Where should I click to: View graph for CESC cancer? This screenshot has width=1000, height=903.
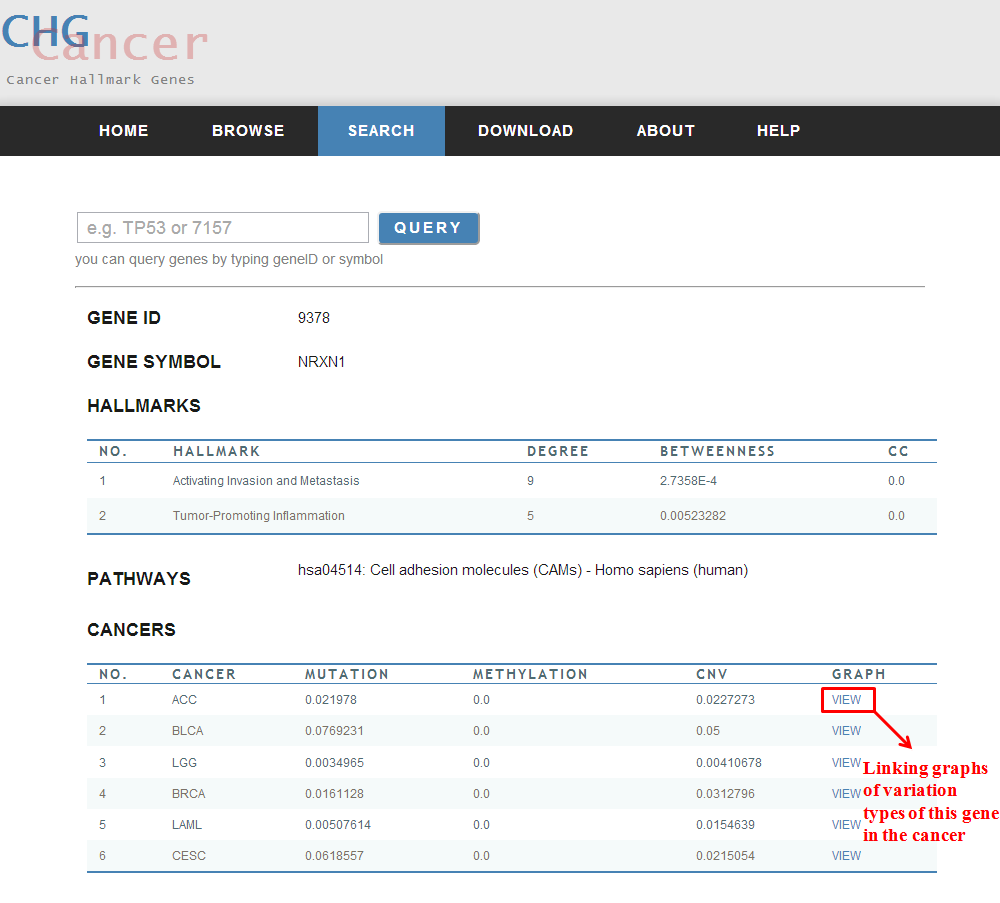[846, 856]
